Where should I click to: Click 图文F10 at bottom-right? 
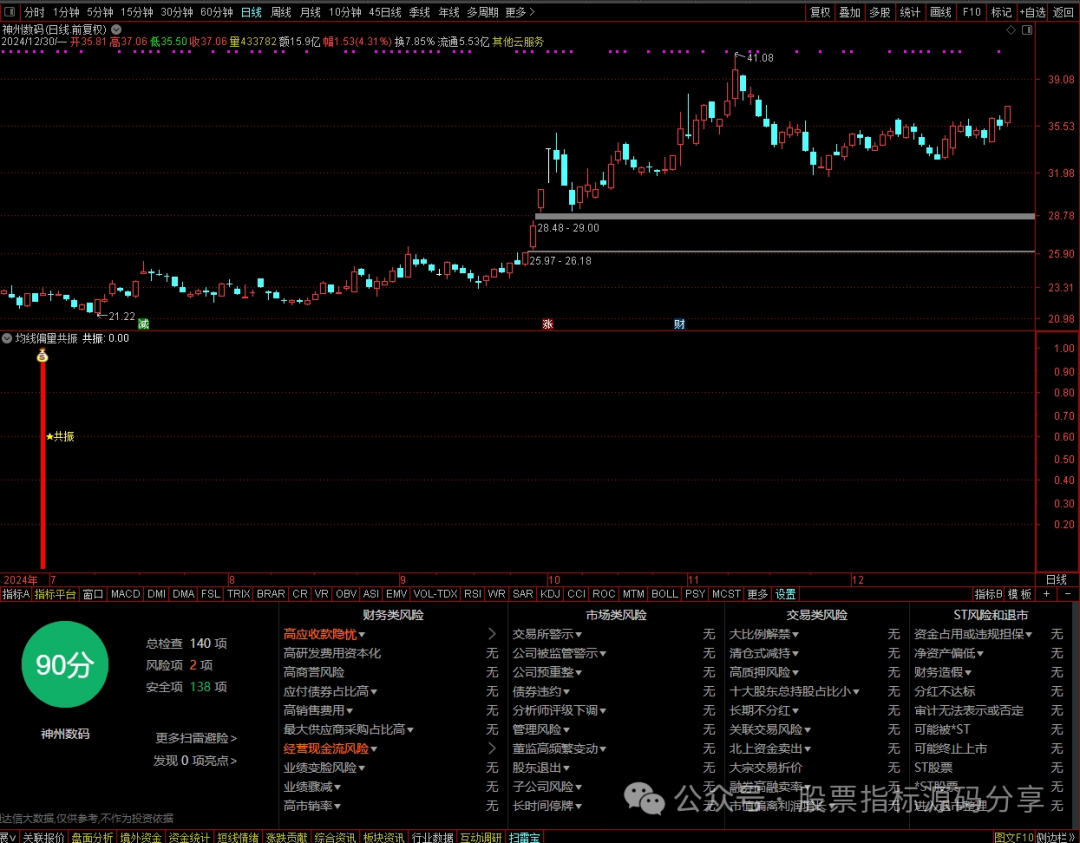[1014, 837]
